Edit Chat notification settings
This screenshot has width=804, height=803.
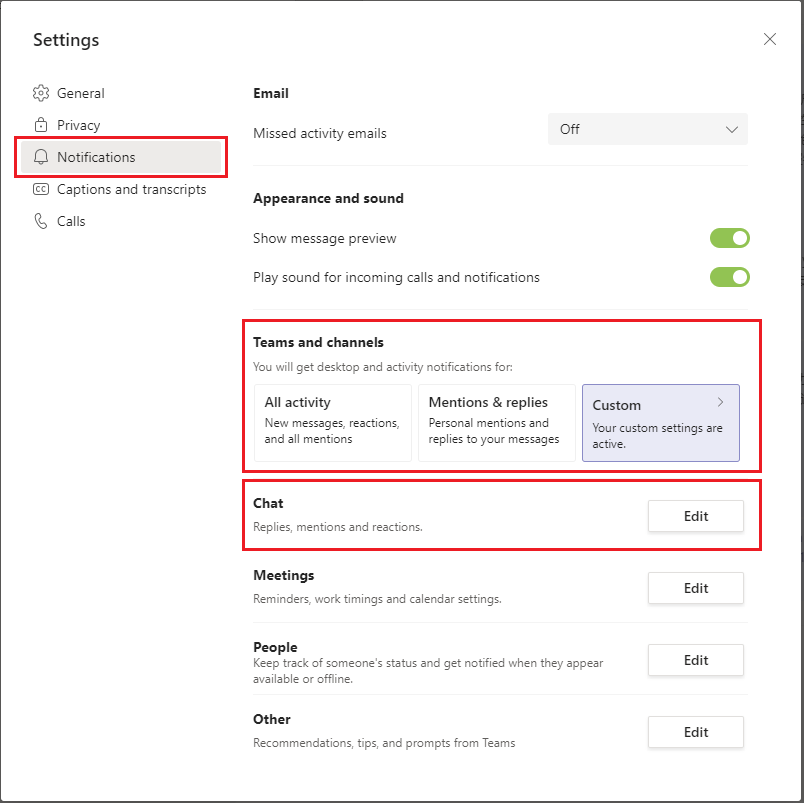[x=695, y=516]
